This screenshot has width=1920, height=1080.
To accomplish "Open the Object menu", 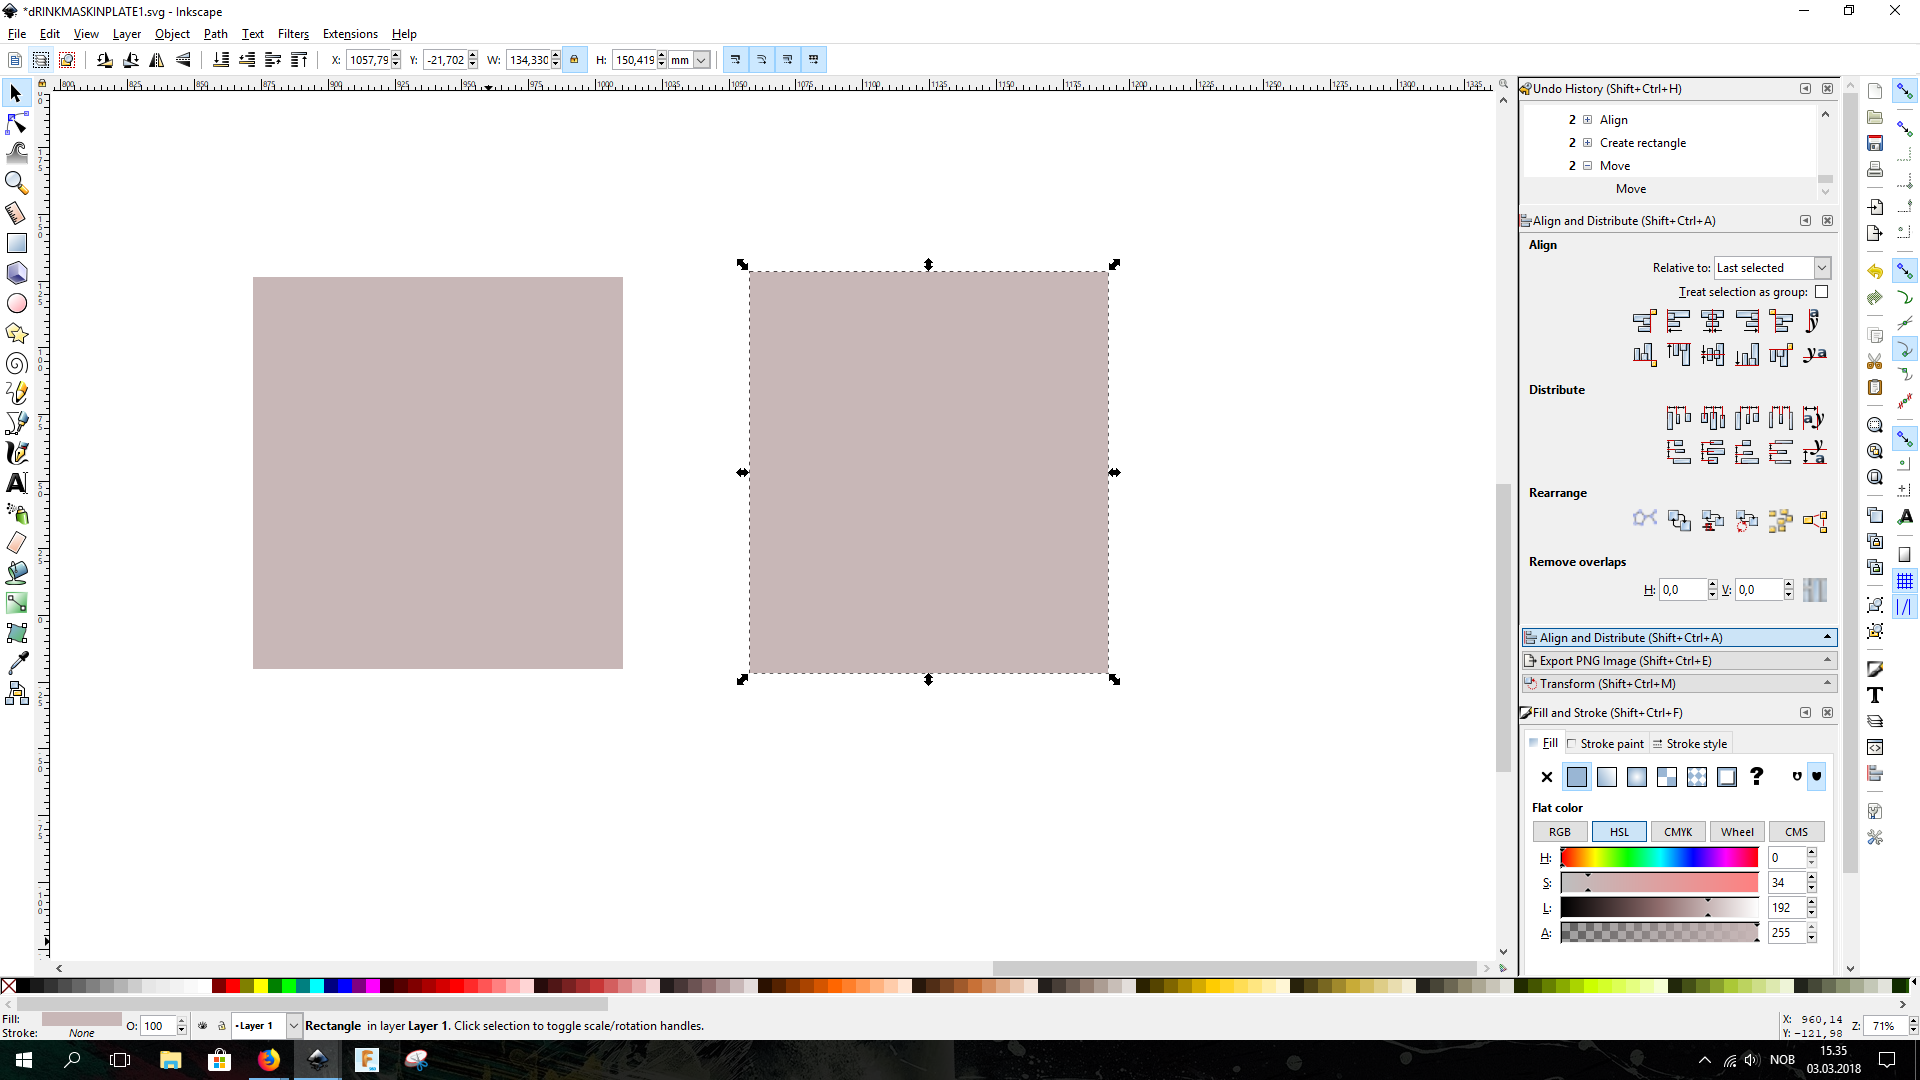I will coord(172,34).
